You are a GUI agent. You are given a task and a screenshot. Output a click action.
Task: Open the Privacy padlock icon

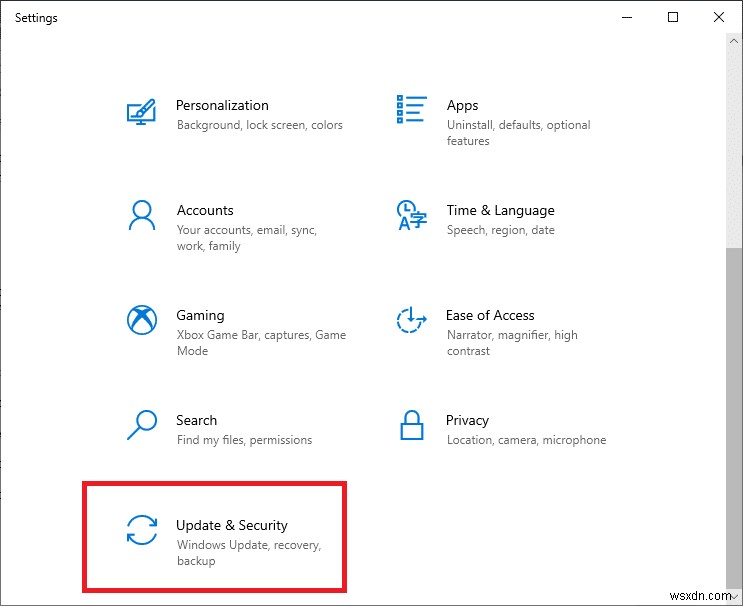pos(411,425)
